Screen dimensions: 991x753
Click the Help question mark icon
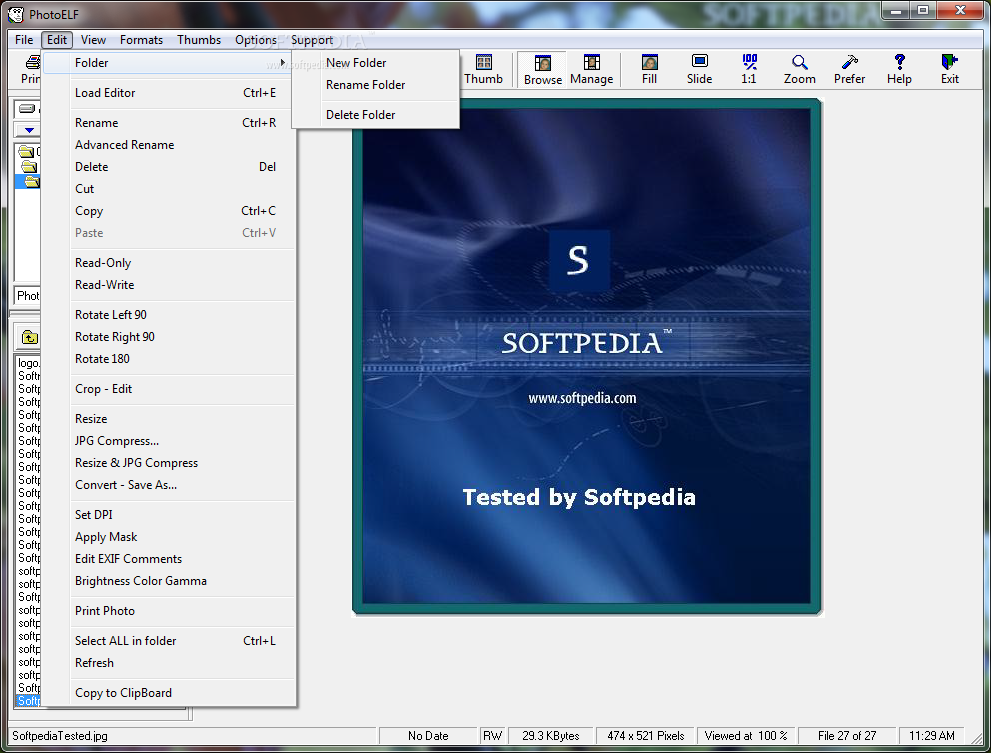click(899, 69)
